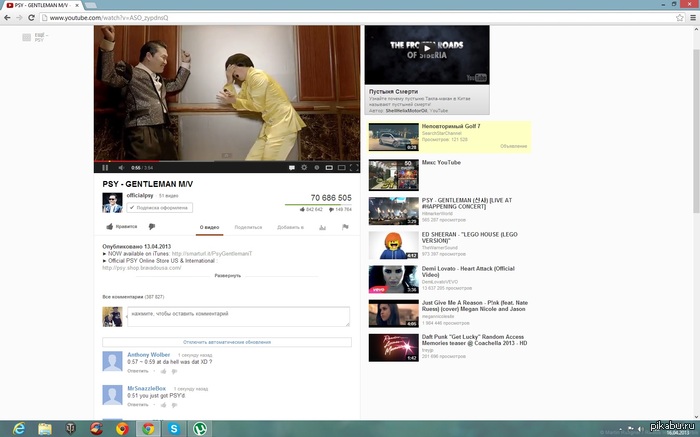Open Daft Punk Get Lucky teaser video
The width and height of the screenshot is (700, 437).
tap(474, 340)
